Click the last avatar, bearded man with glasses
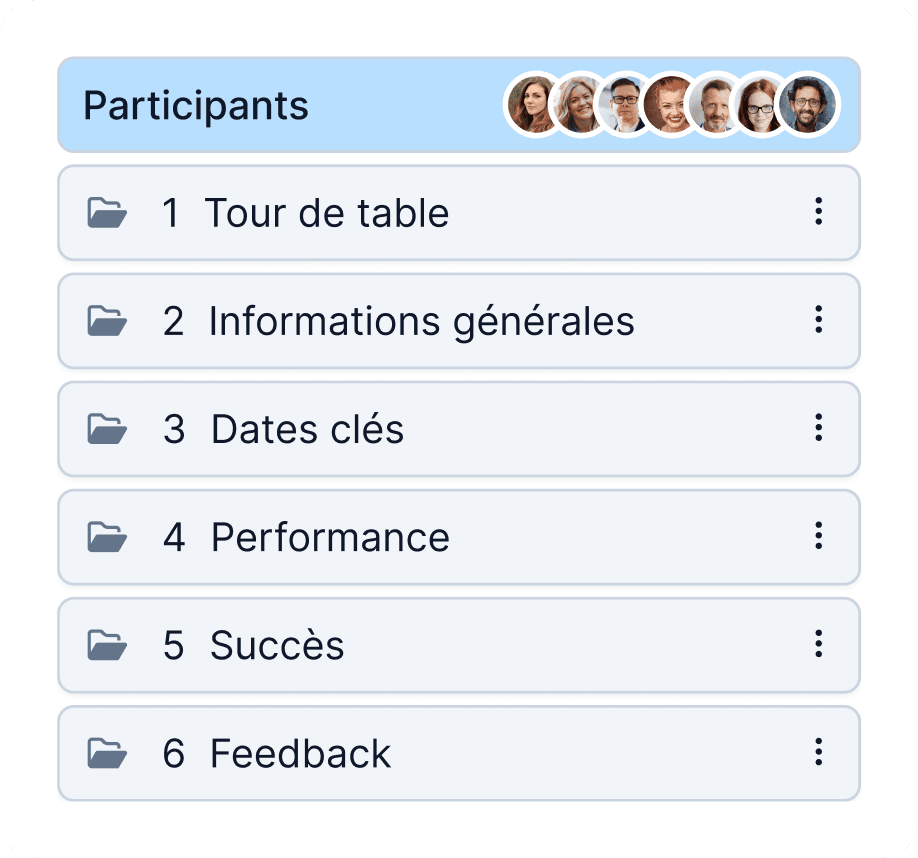 tap(808, 105)
